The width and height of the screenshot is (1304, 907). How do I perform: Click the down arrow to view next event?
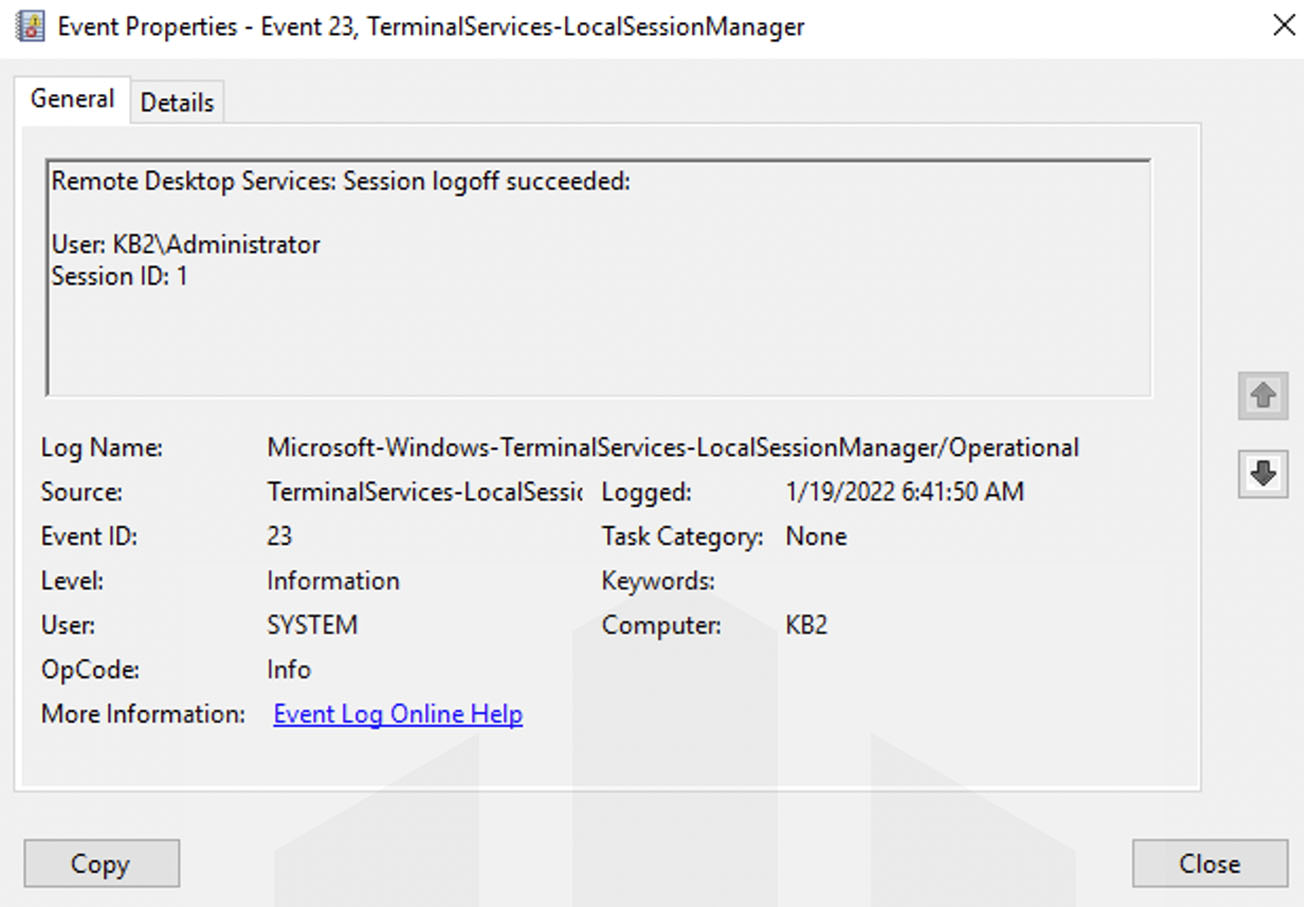(x=1262, y=475)
